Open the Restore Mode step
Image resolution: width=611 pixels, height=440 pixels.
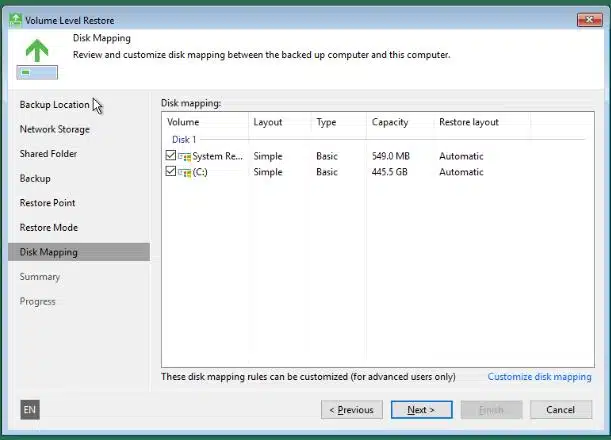tap(49, 228)
